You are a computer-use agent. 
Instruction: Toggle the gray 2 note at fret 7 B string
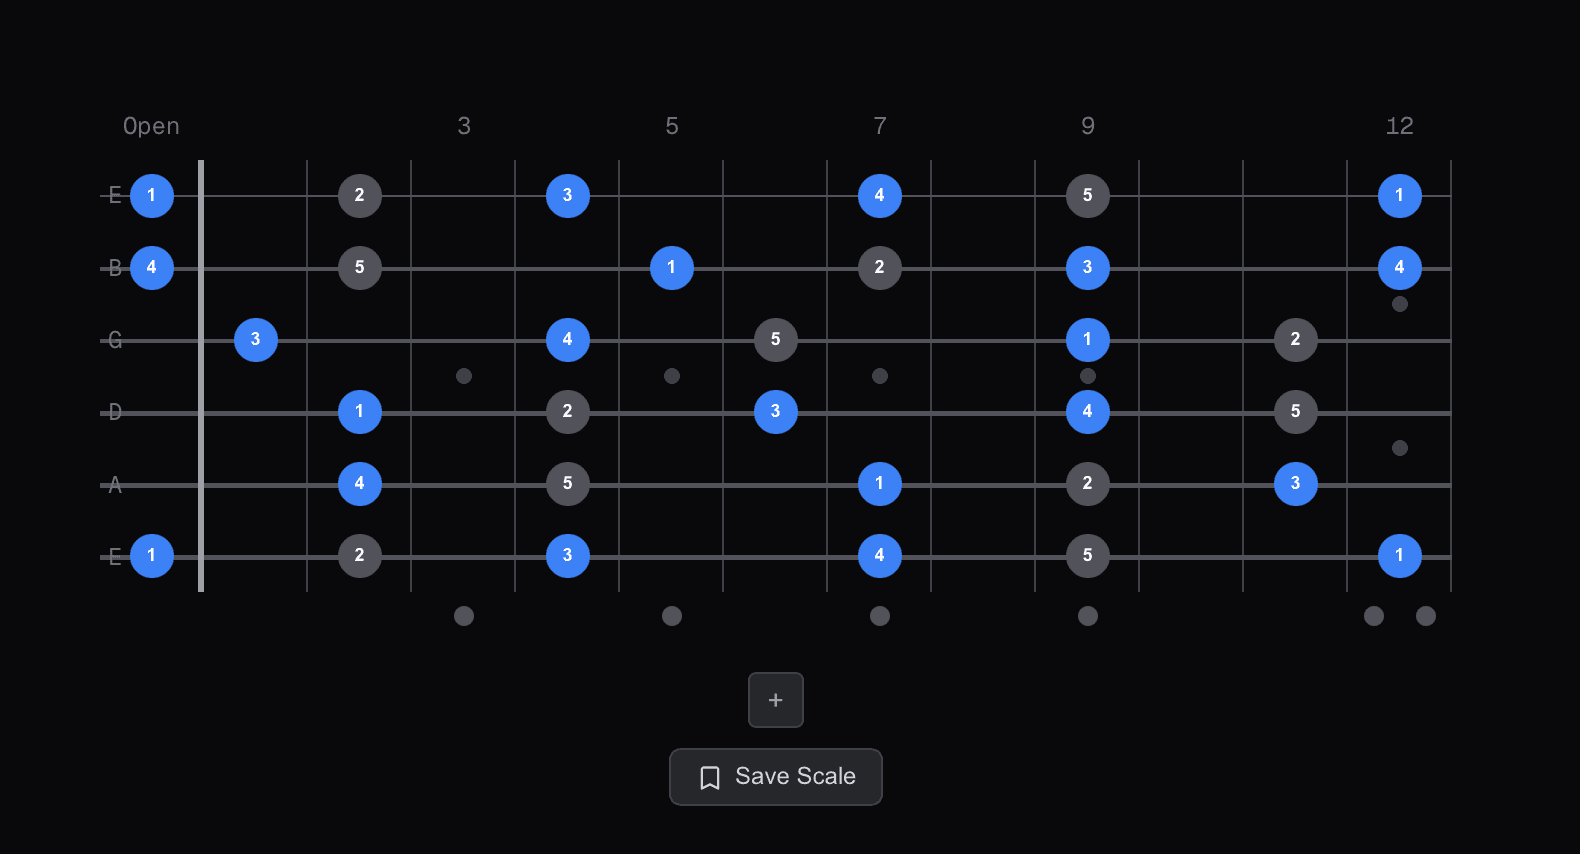click(879, 267)
